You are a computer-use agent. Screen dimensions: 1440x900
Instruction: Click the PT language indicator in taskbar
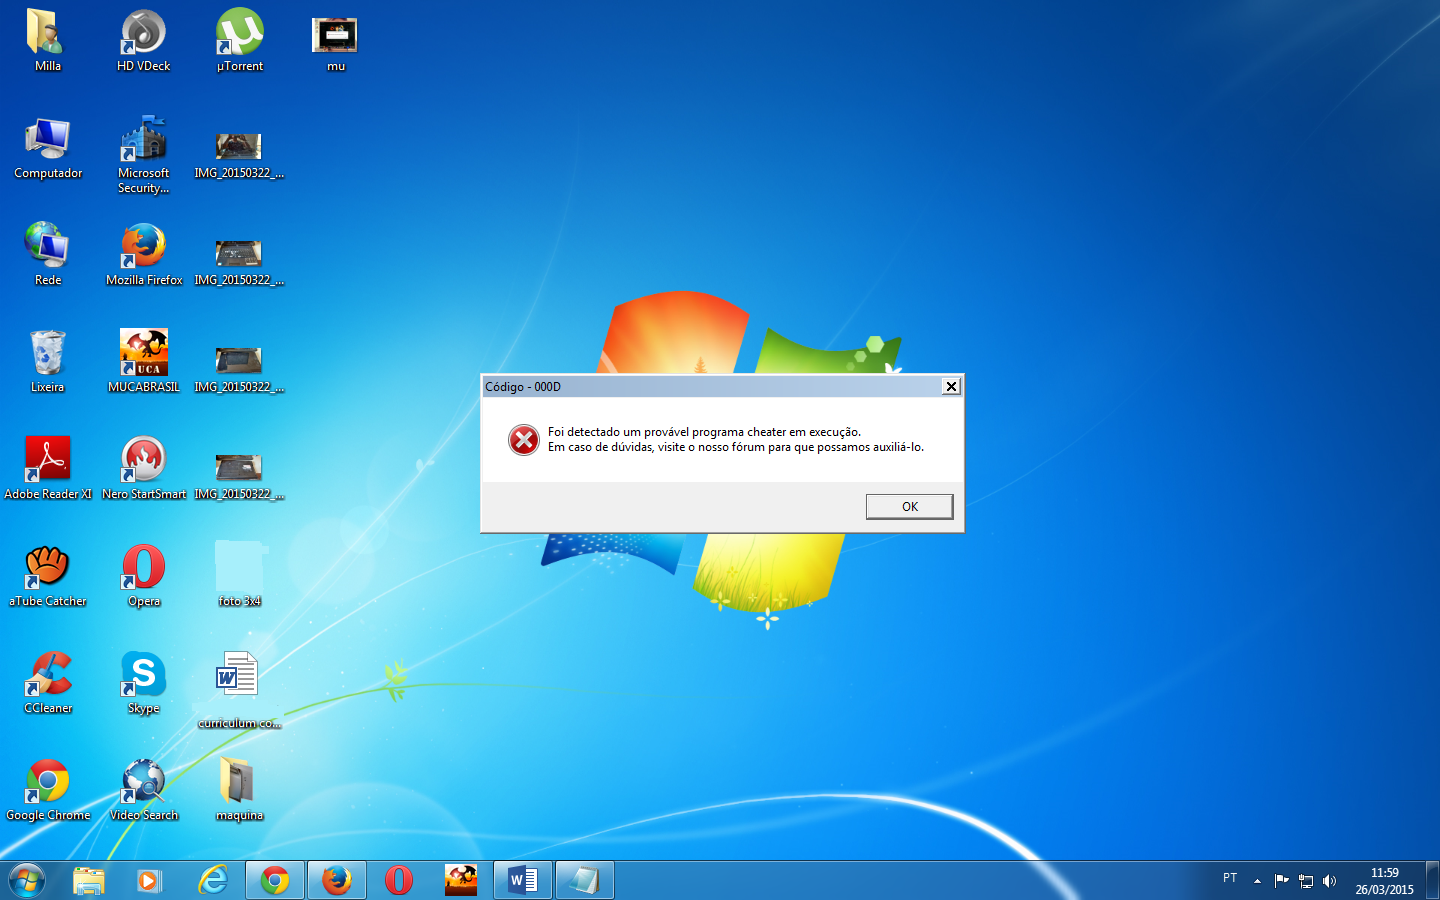pyautogui.click(x=1230, y=878)
